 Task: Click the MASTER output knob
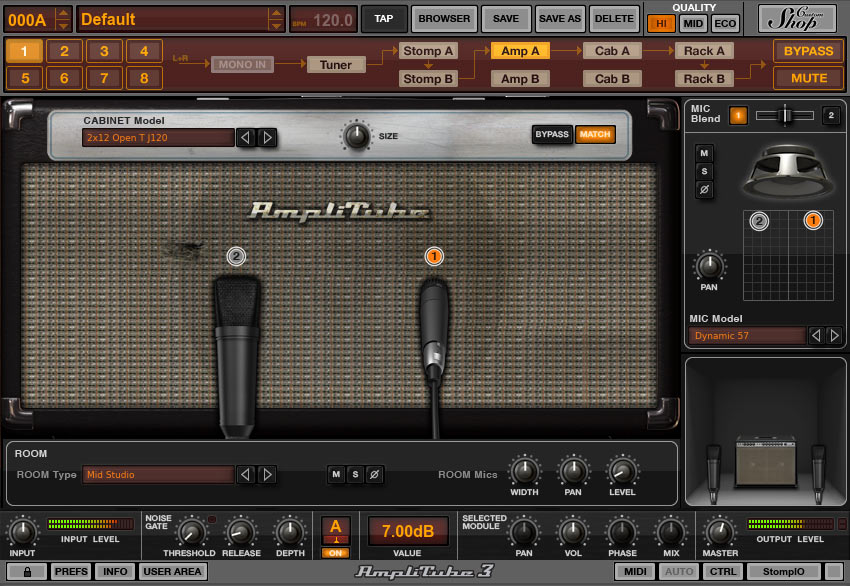tap(720, 532)
